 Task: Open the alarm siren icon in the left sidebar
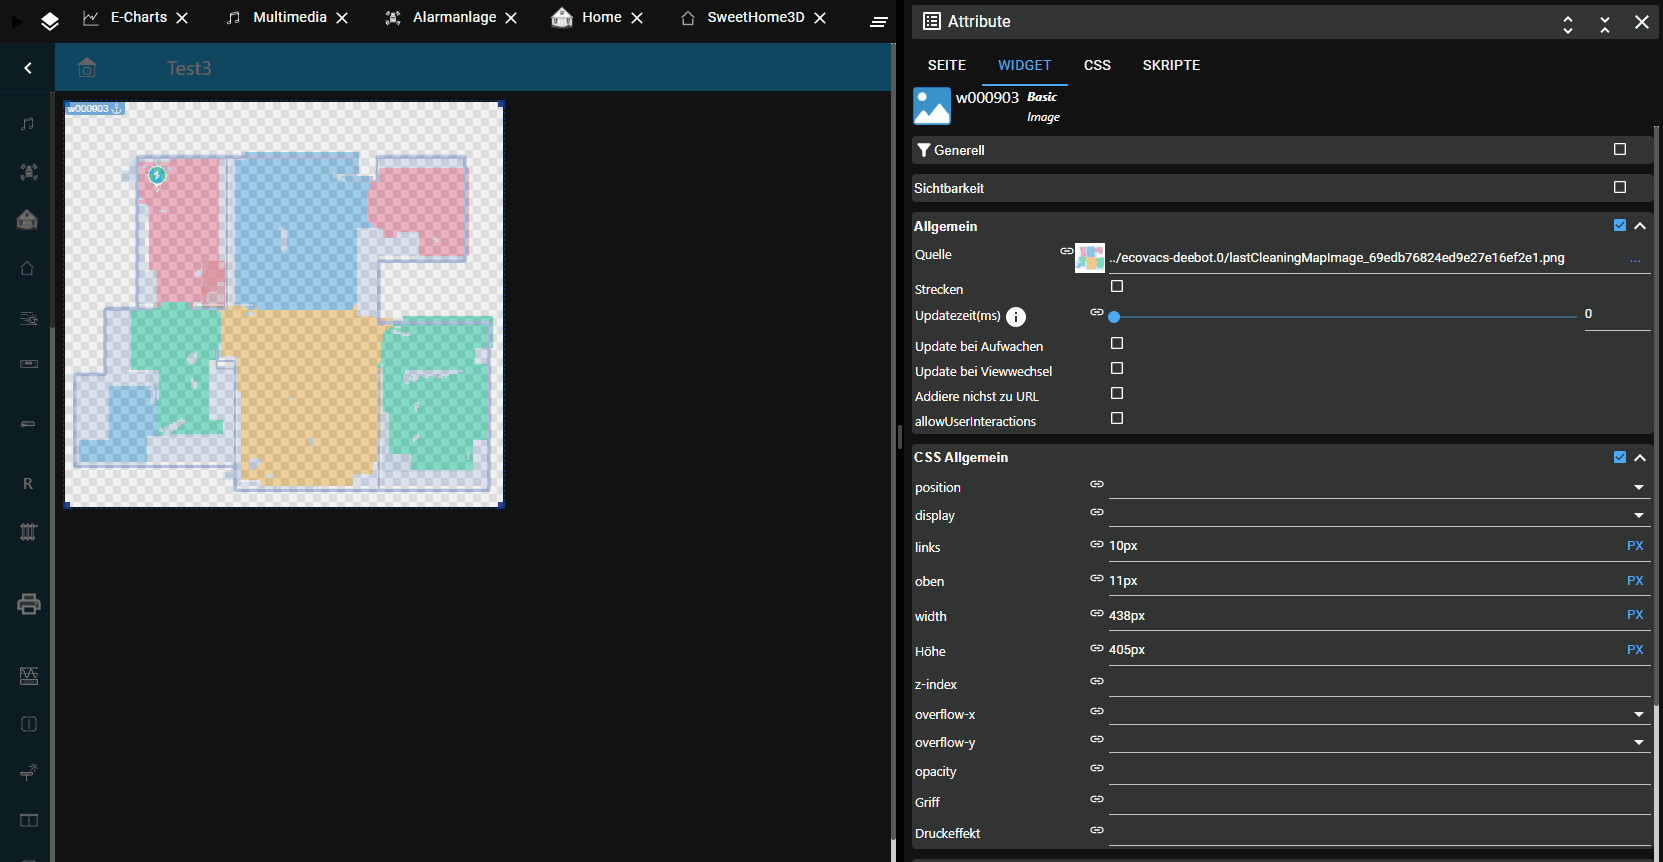coord(29,172)
